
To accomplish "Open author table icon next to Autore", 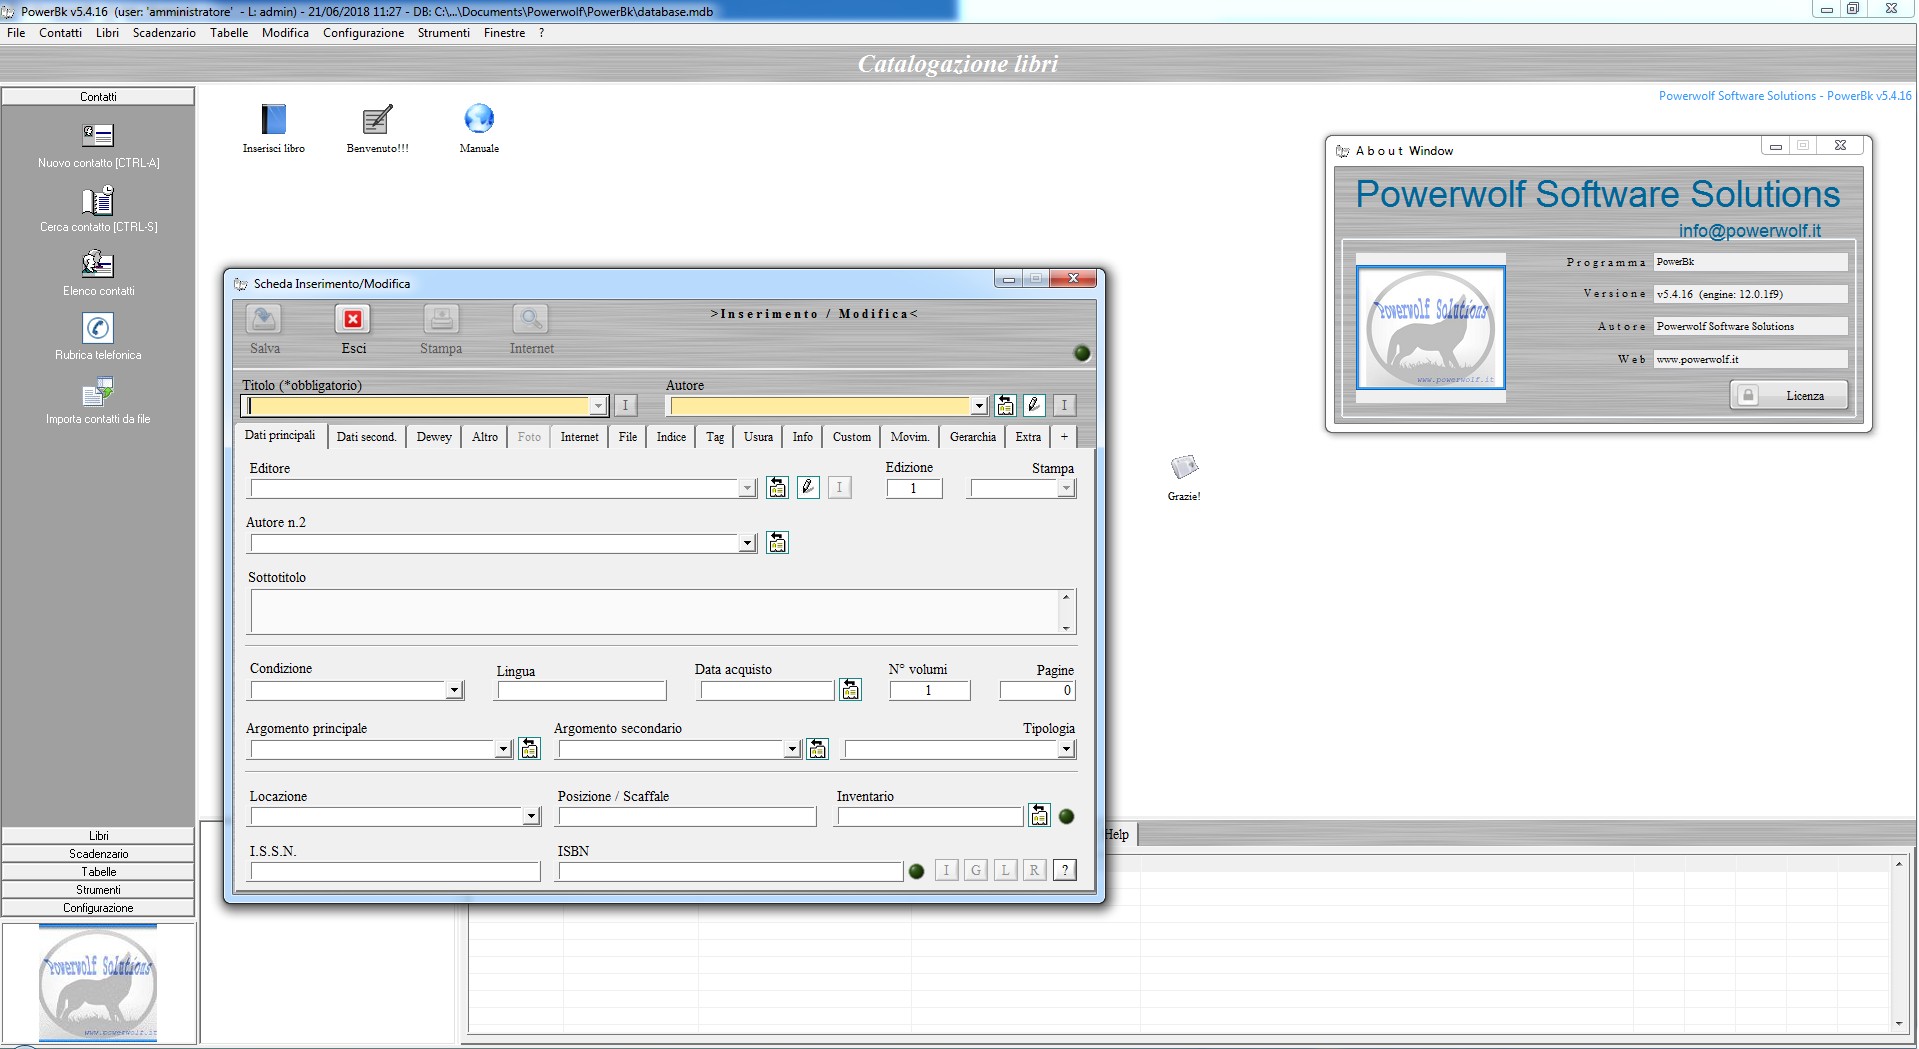I will pyautogui.click(x=1005, y=405).
